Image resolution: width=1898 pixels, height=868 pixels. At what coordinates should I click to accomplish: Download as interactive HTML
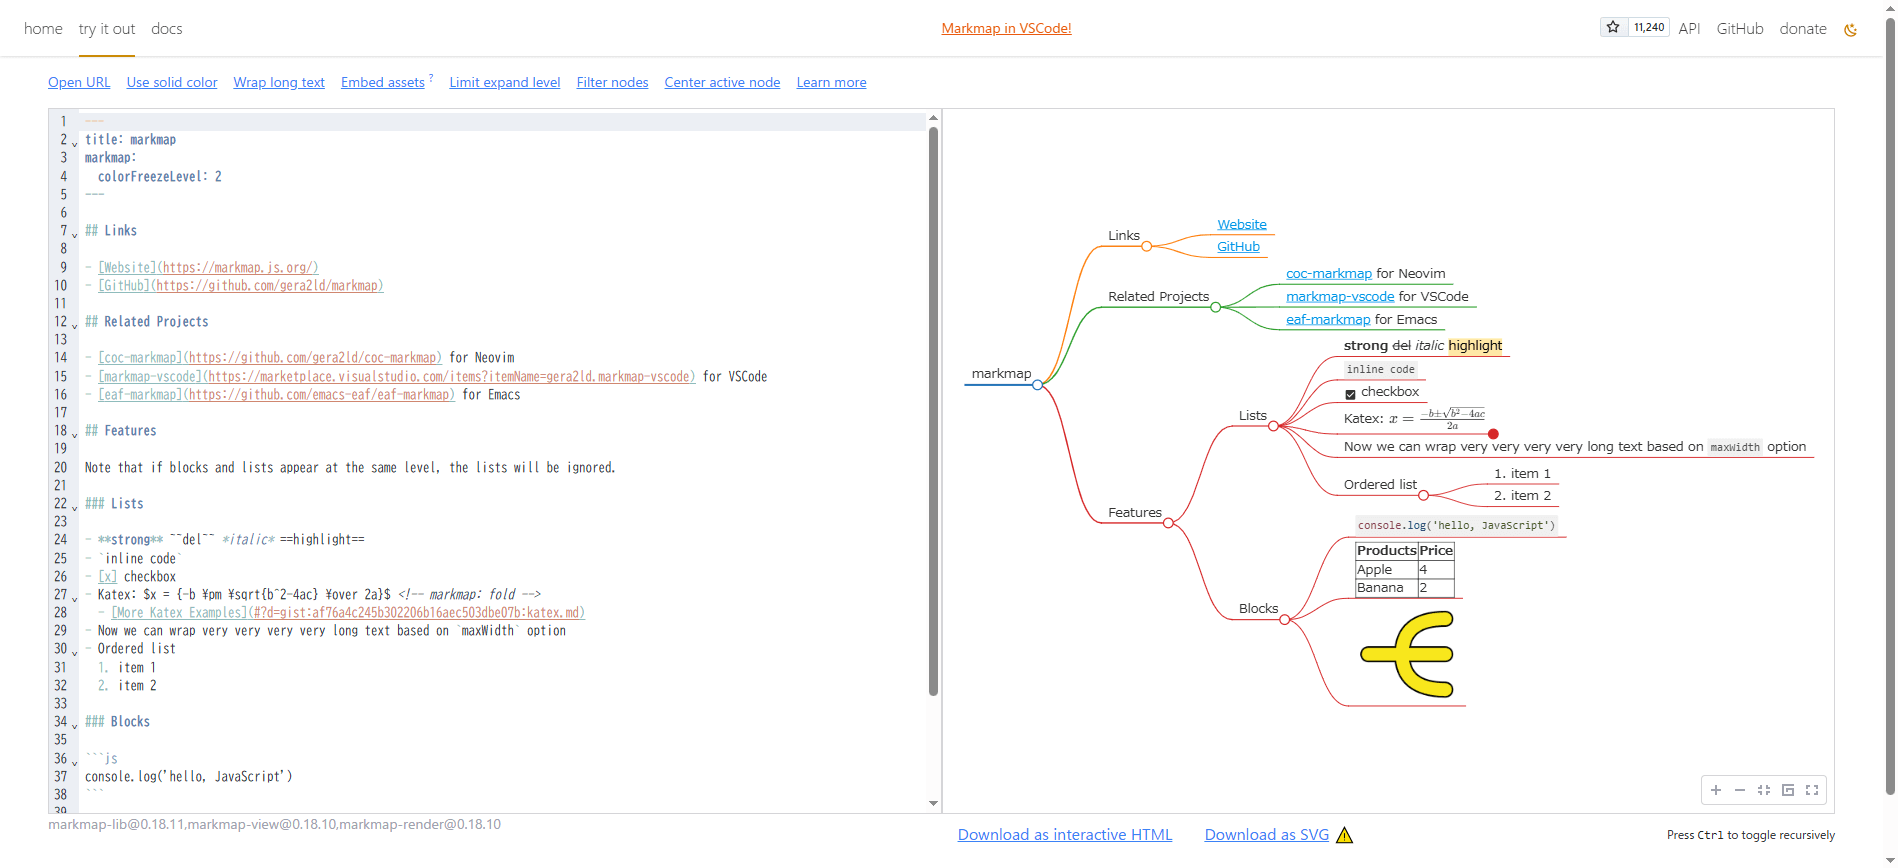click(x=1065, y=835)
